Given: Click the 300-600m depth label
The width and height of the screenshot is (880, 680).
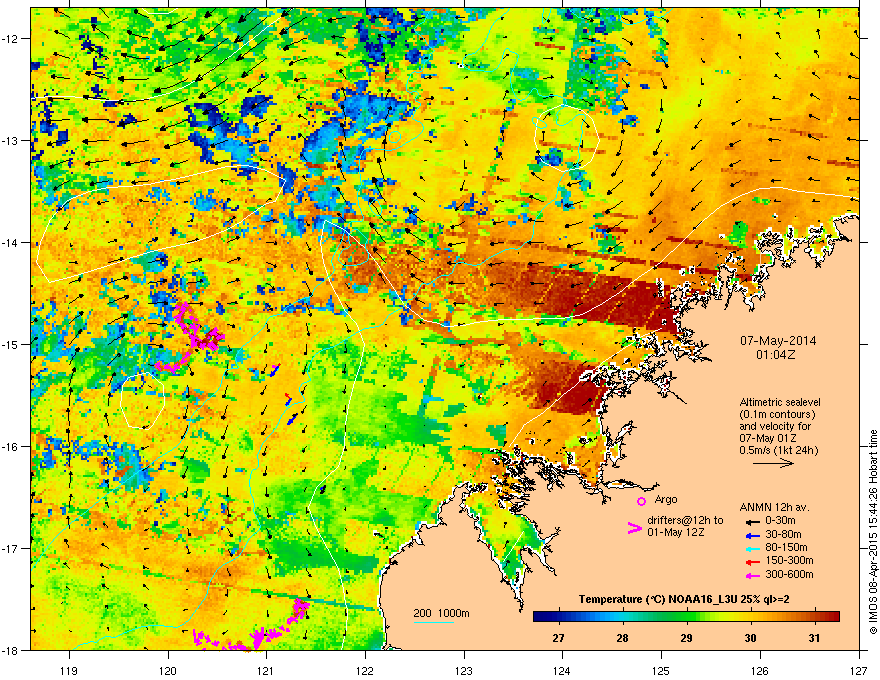Looking at the screenshot, I should pyautogui.click(x=789, y=574).
